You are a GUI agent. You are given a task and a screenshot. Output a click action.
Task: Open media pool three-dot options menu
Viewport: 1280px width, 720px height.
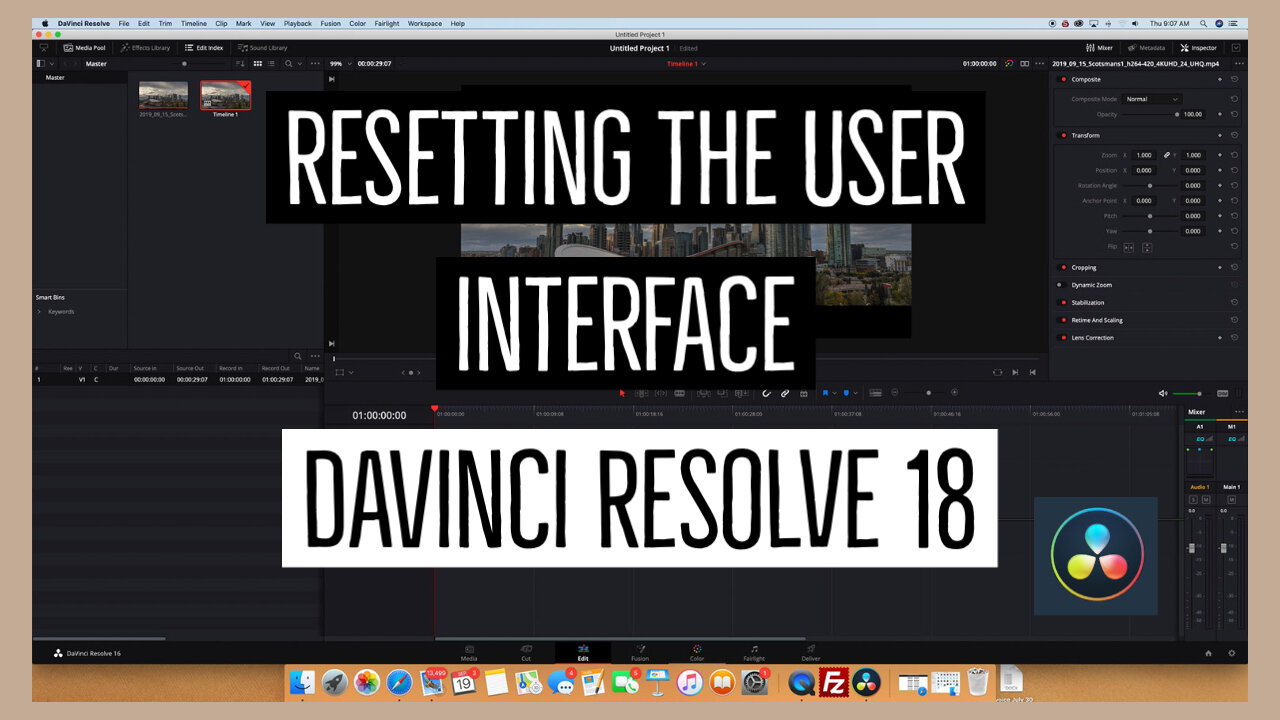click(315, 64)
